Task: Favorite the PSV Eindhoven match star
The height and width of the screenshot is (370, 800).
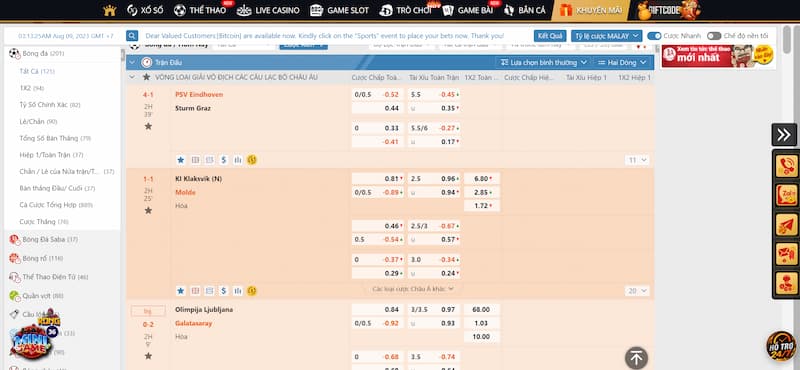Action: tap(148, 126)
